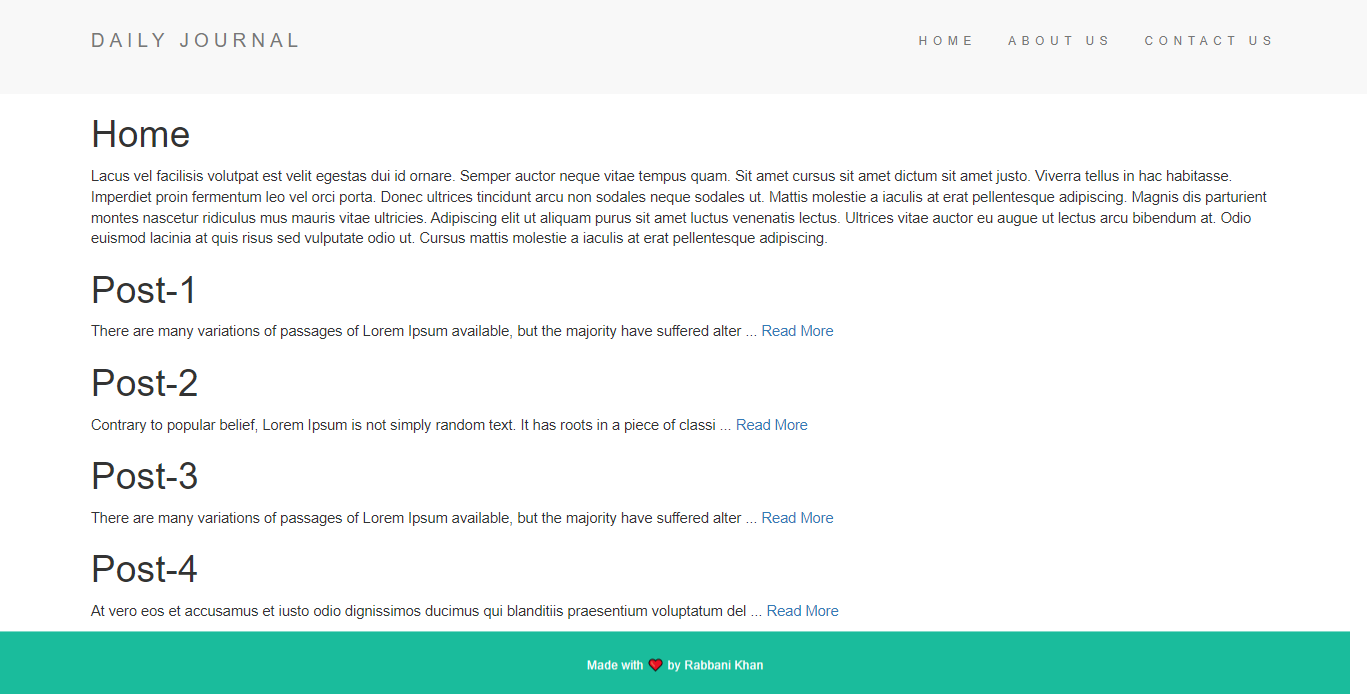Click the gray header banner area

coord(600,47)
